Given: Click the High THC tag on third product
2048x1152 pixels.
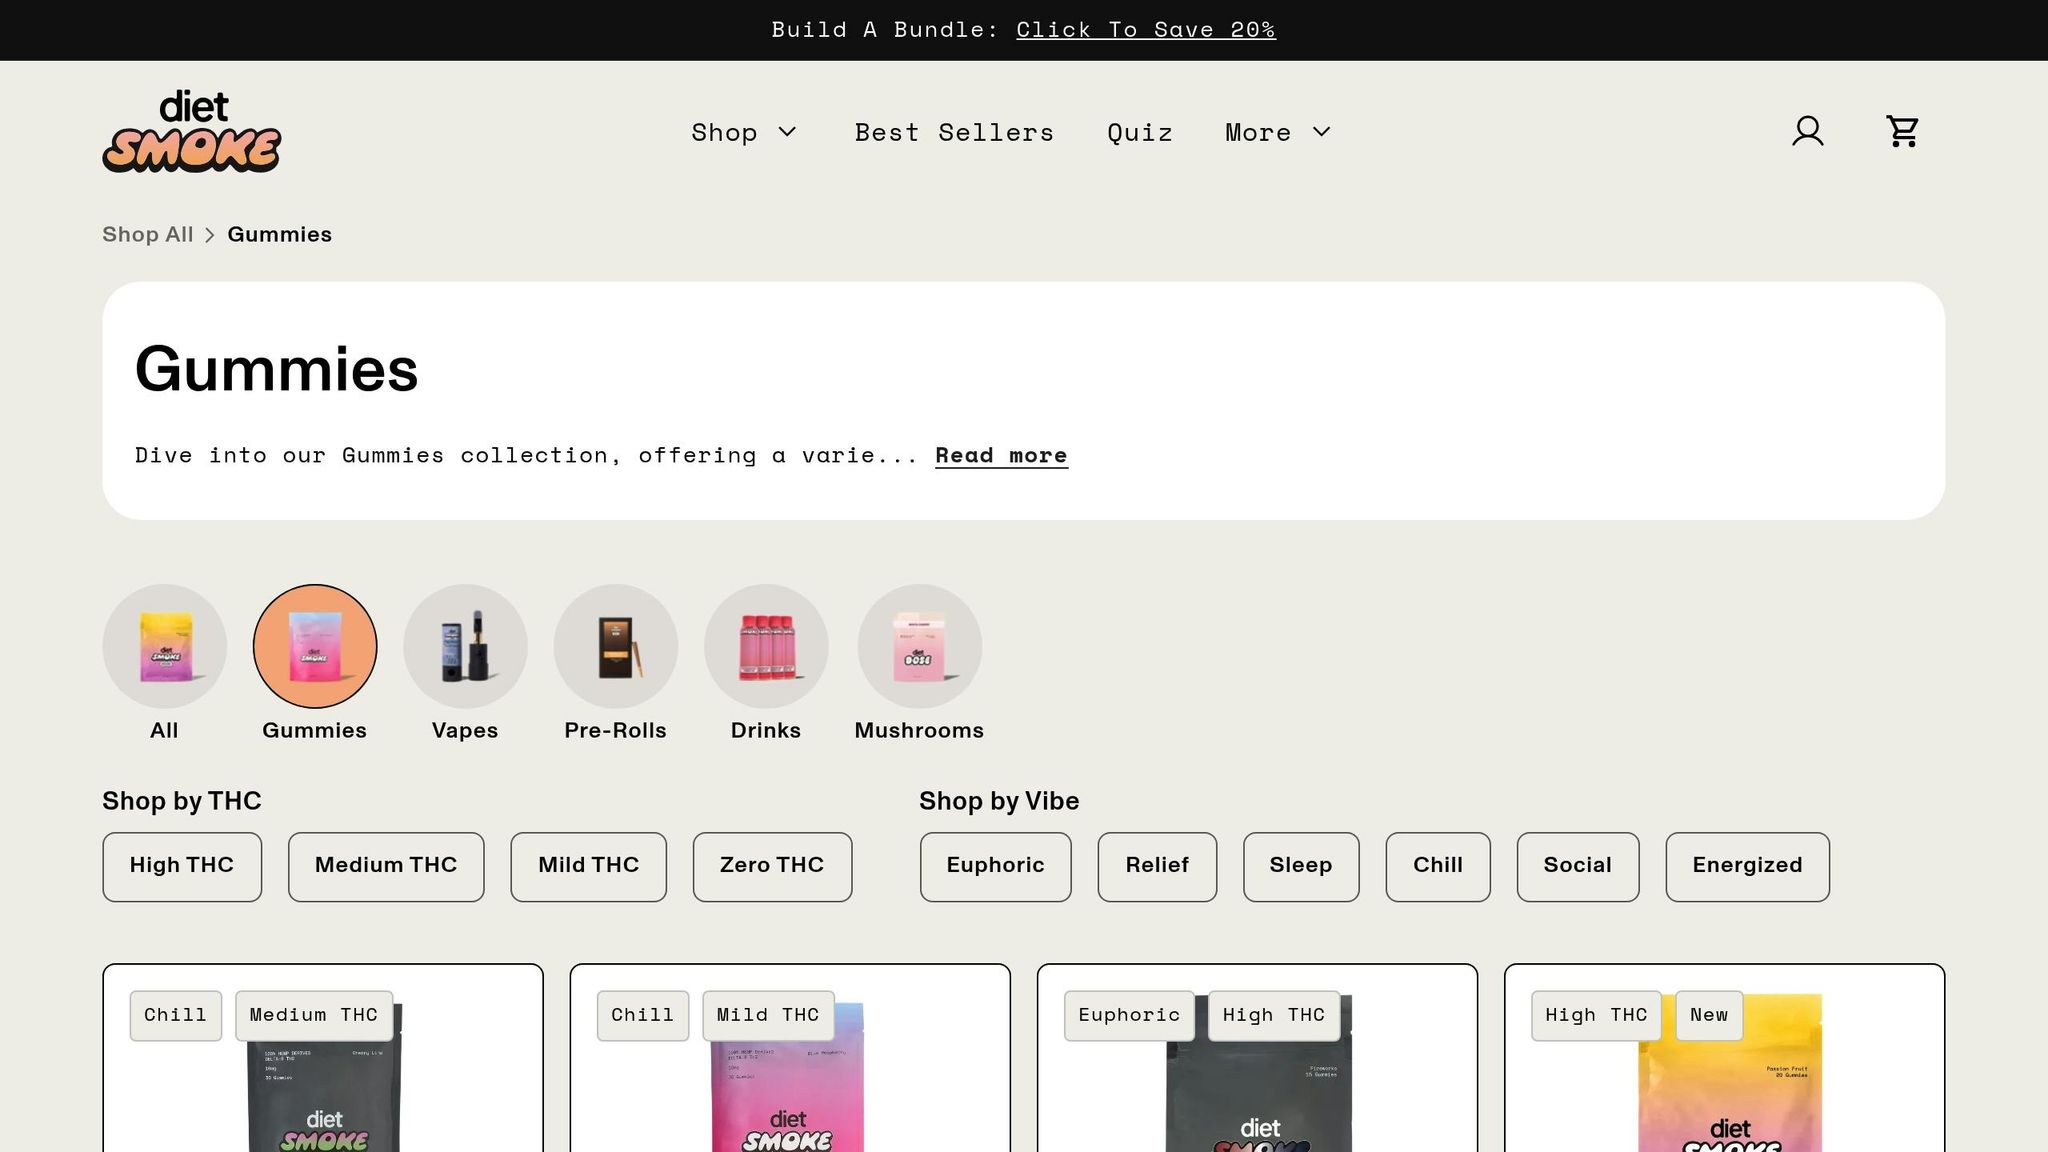Looking at the screenshot, I should [1274, 1016].
